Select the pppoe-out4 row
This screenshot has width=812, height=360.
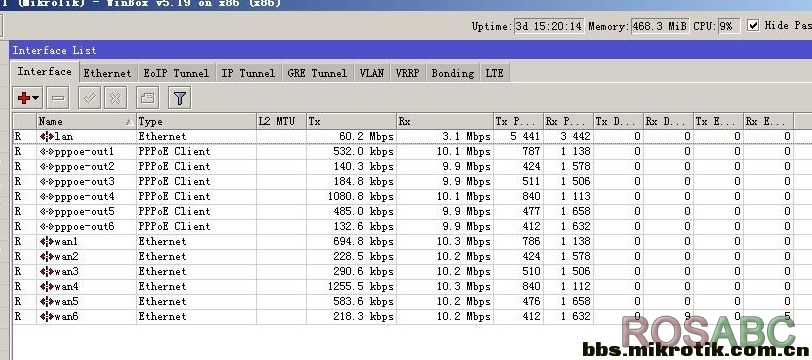pos(403,196)
